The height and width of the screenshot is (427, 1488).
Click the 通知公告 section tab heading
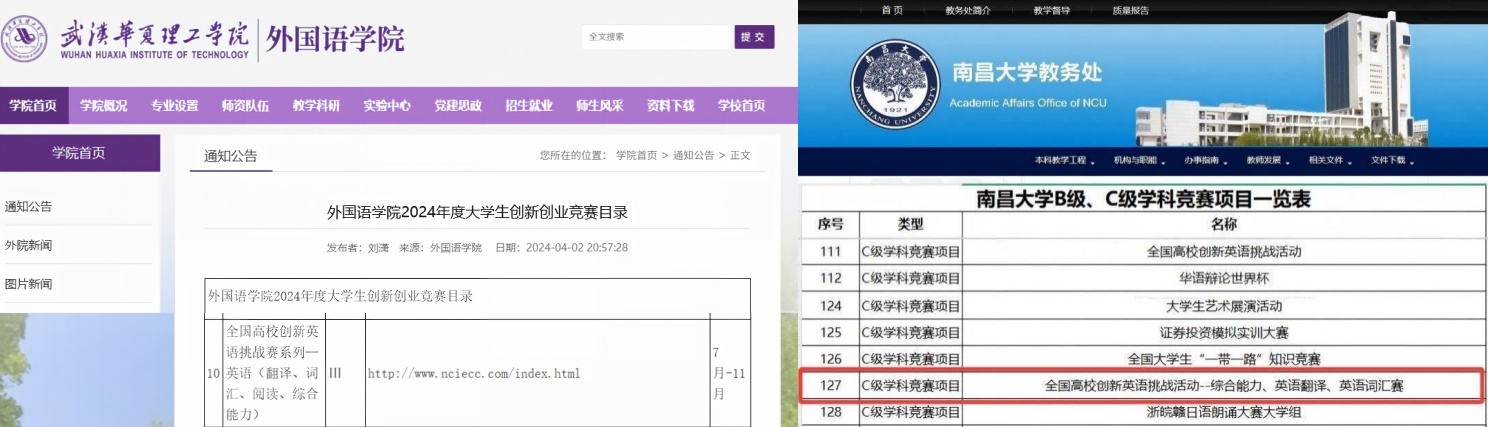tap(230, 155)
